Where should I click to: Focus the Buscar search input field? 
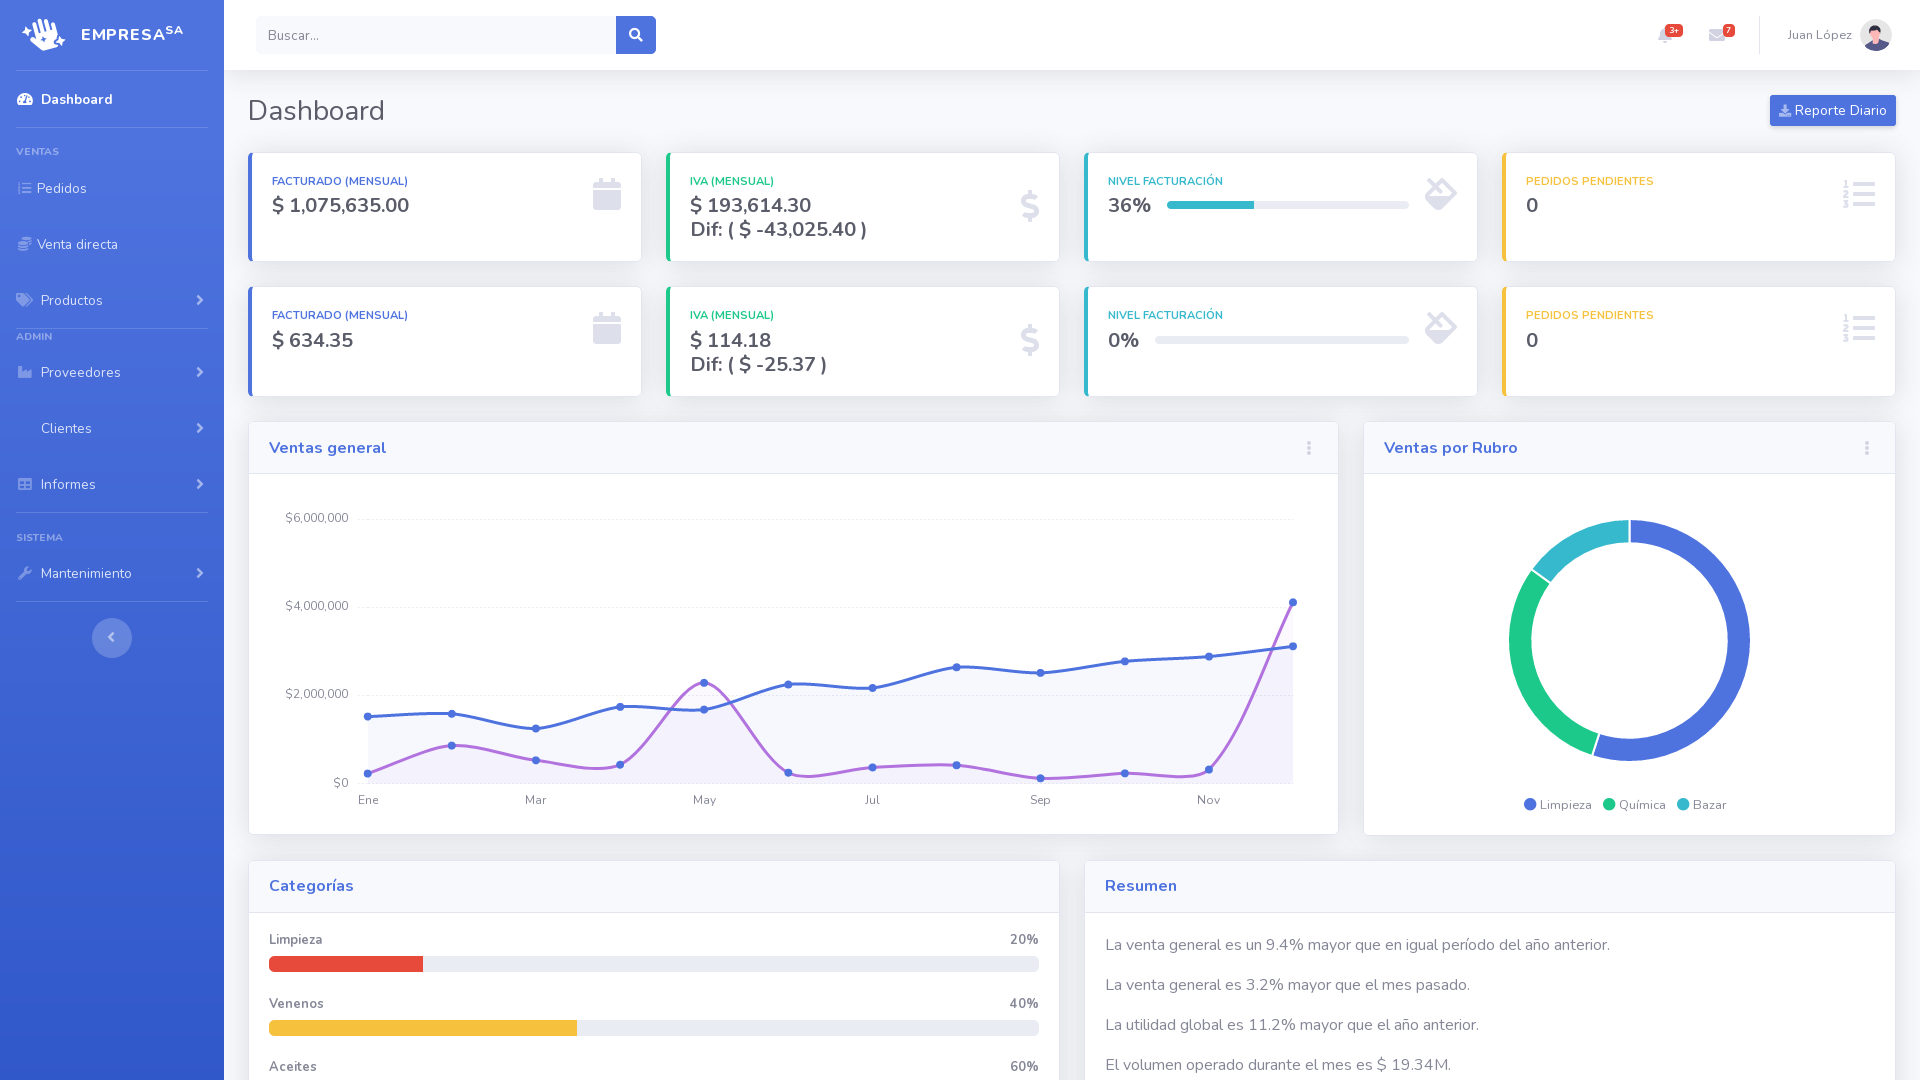436,35
